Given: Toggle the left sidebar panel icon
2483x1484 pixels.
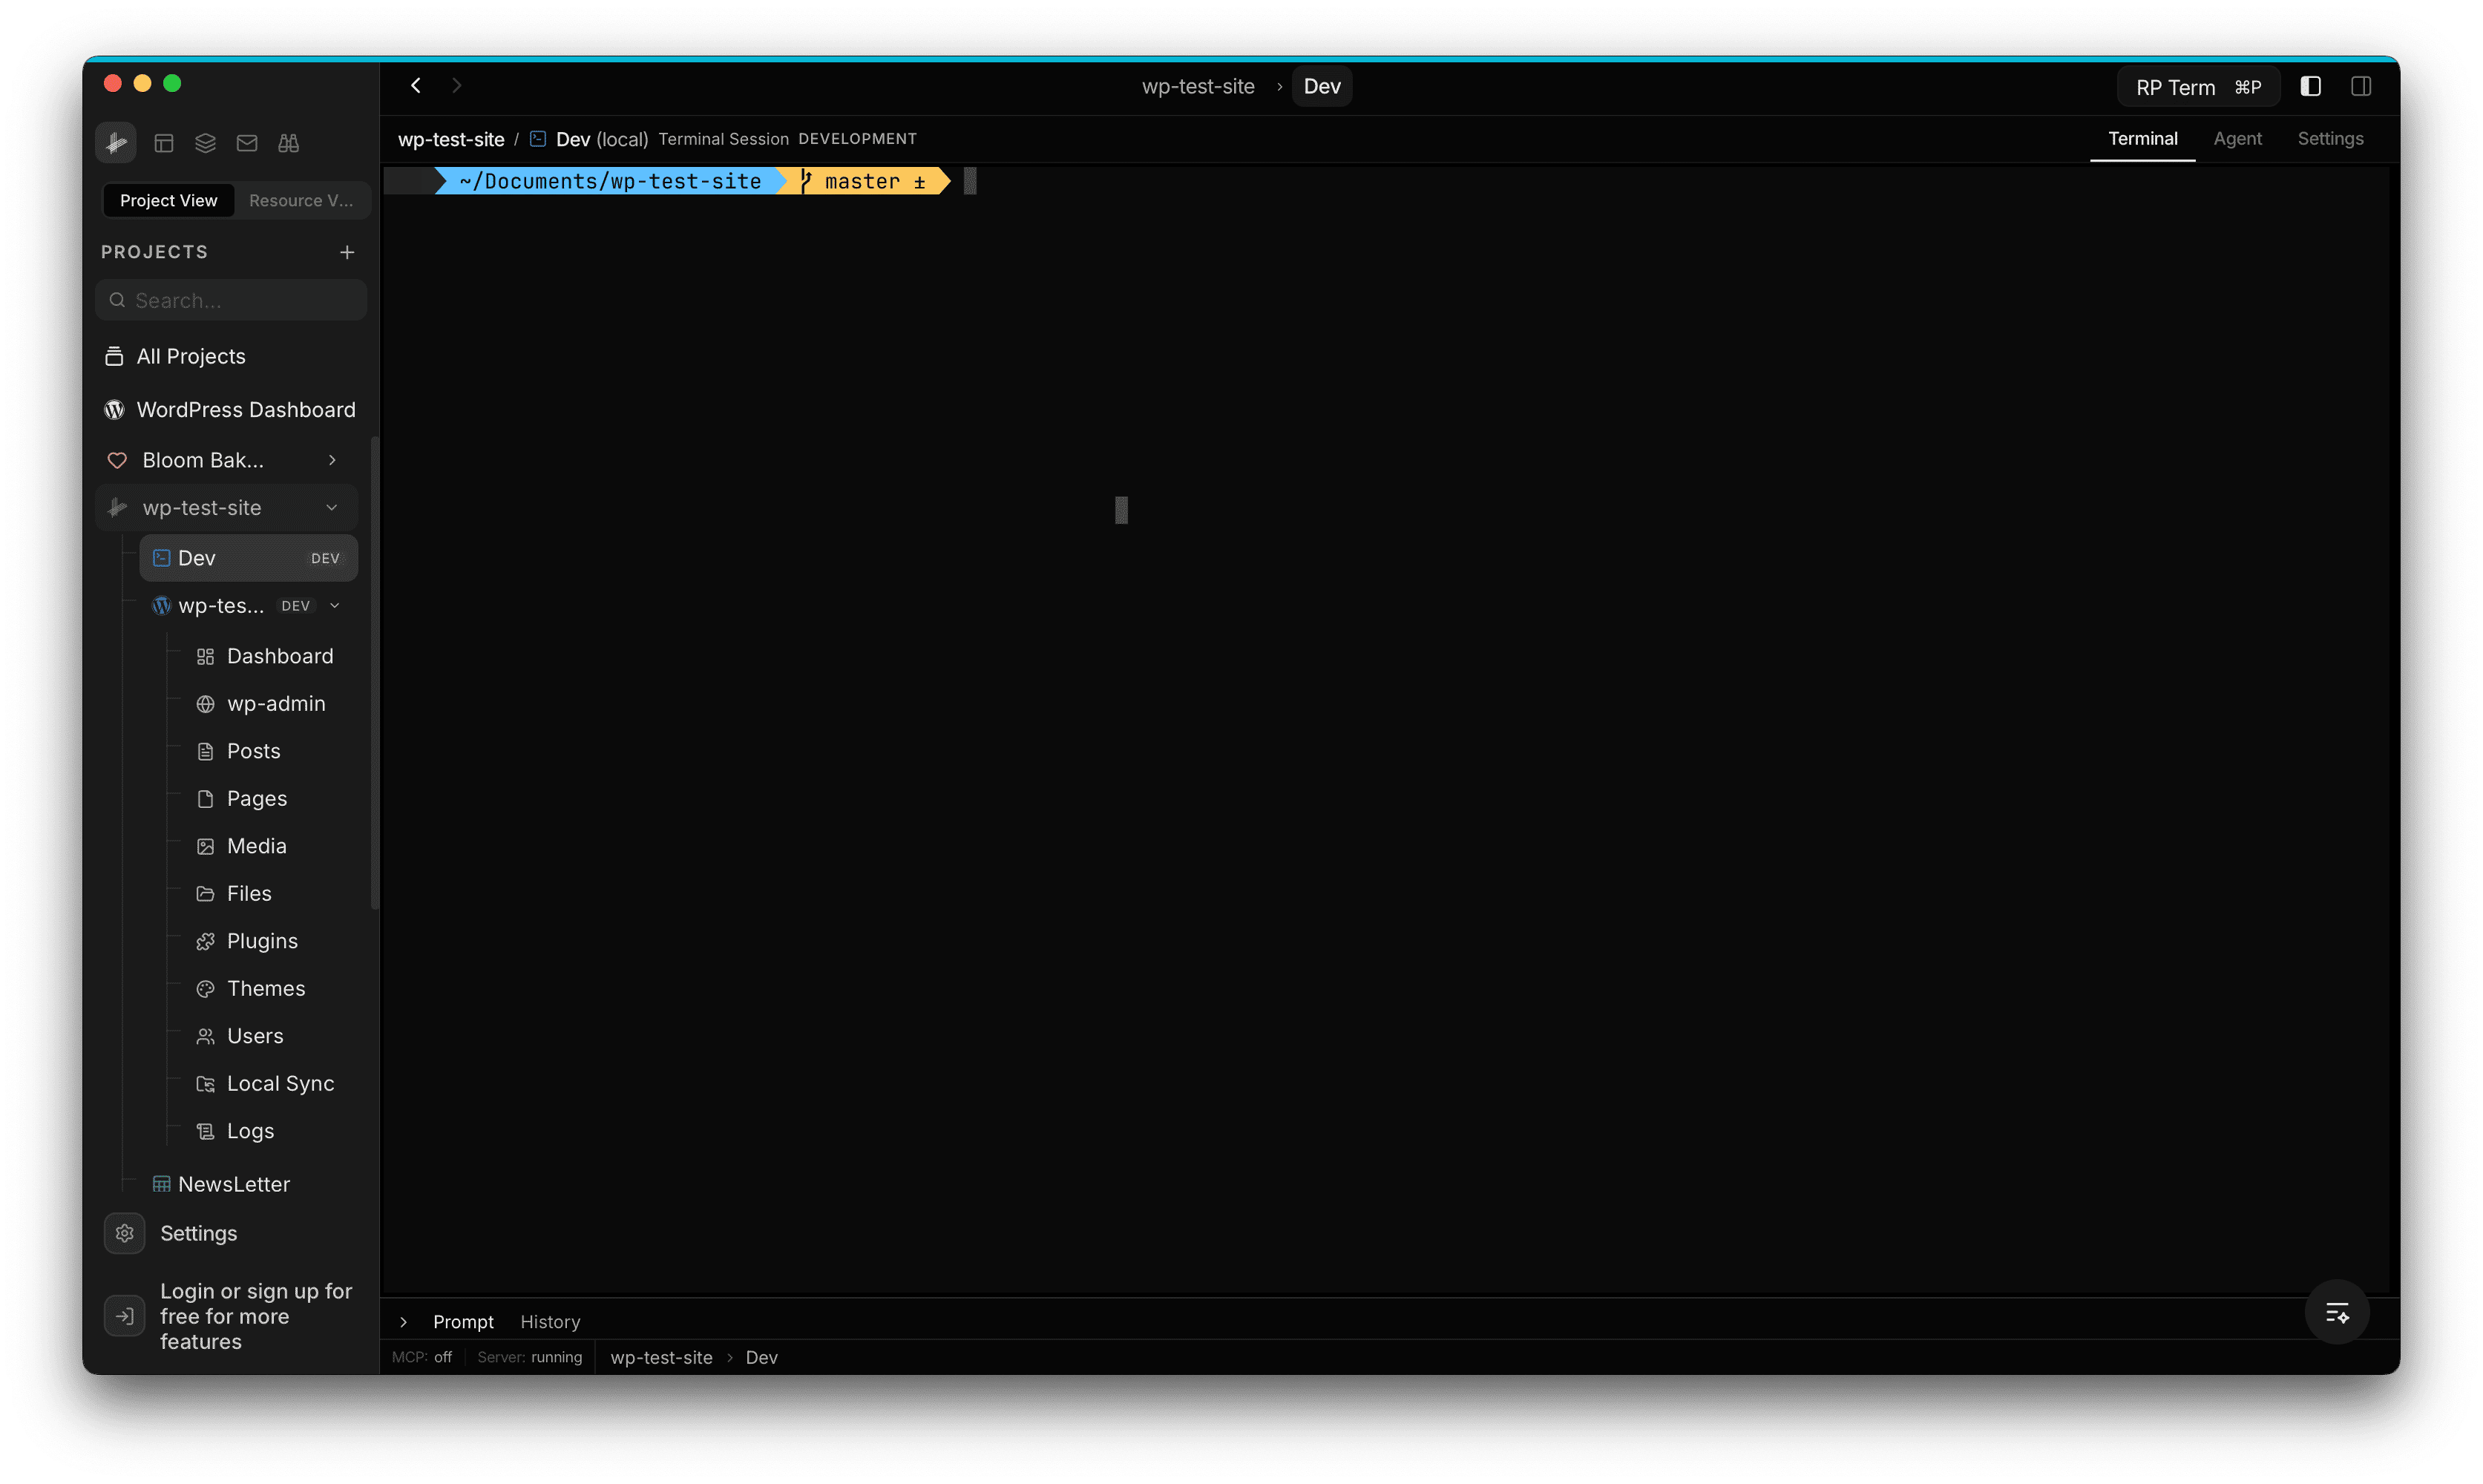Looking at the screenshot, I should (2310, 86).
